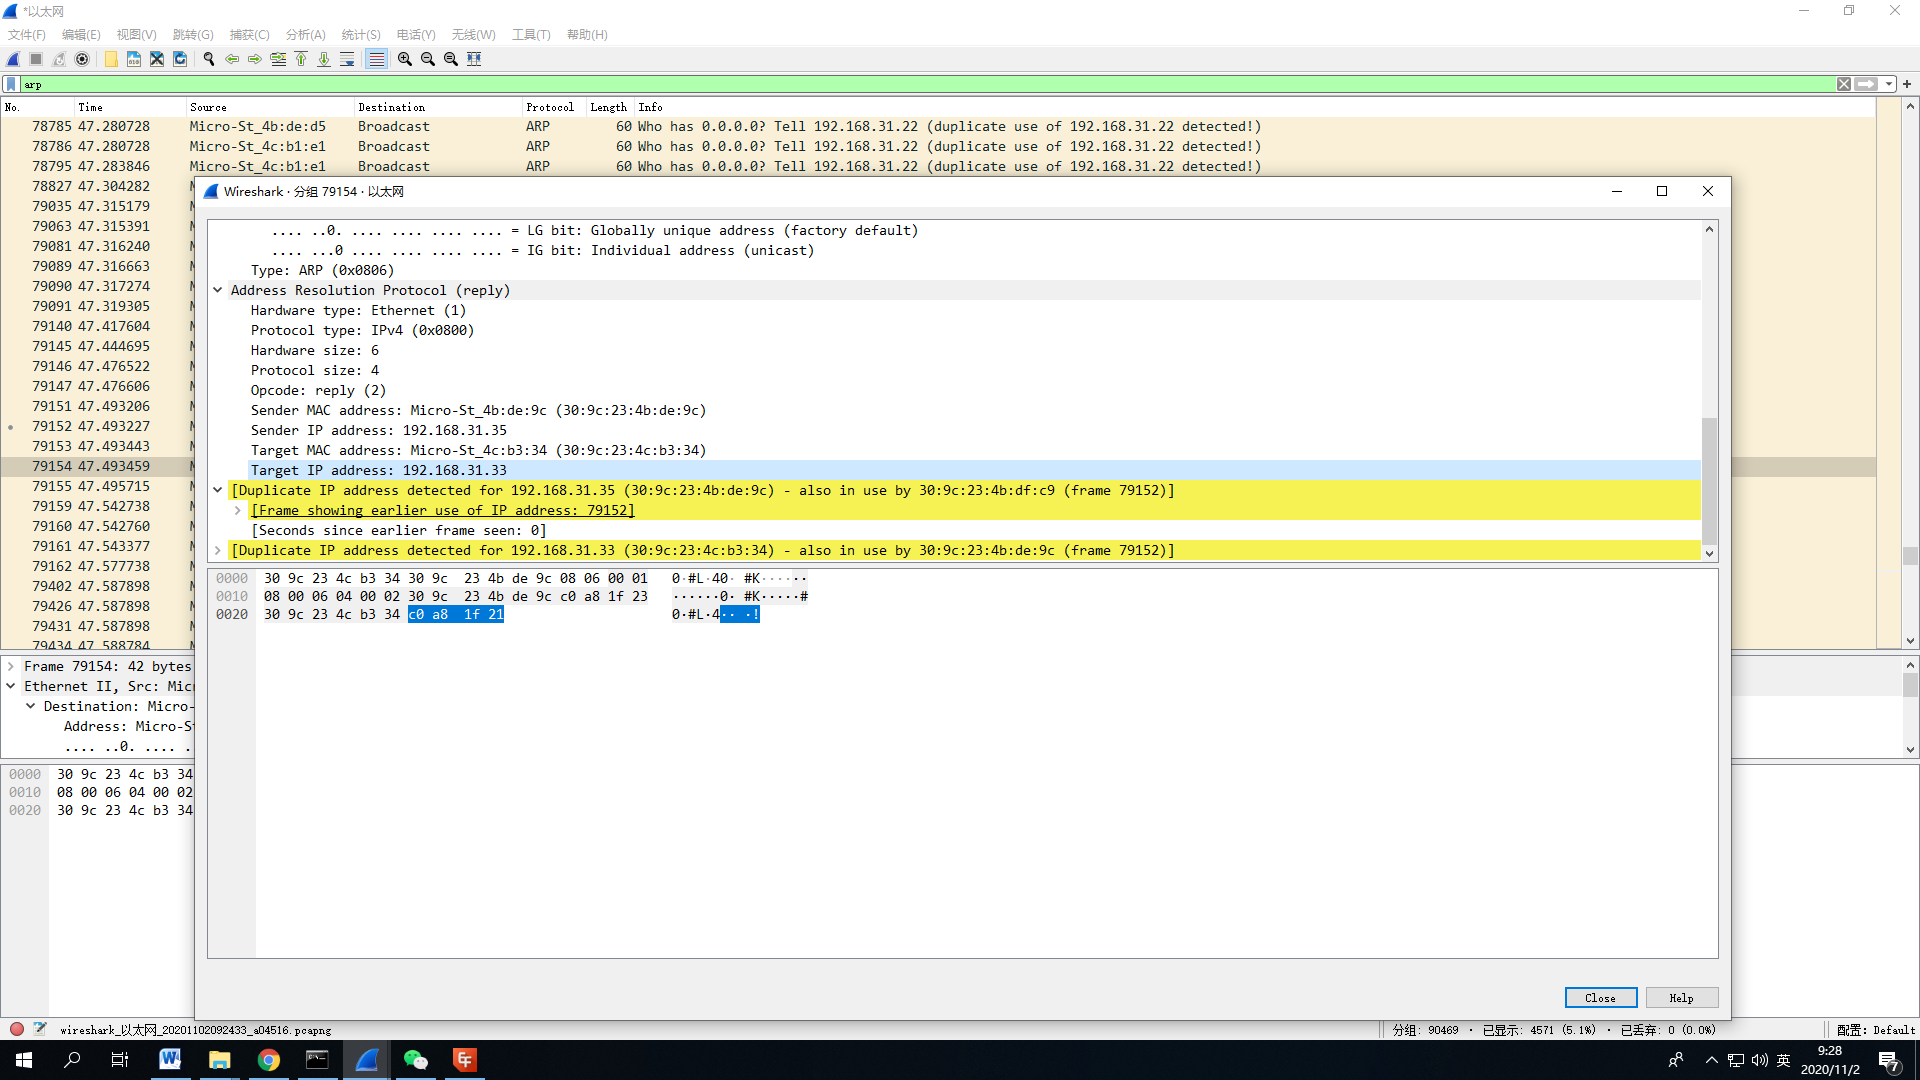Click the open capture file folder icon

(x=111, y=59)
